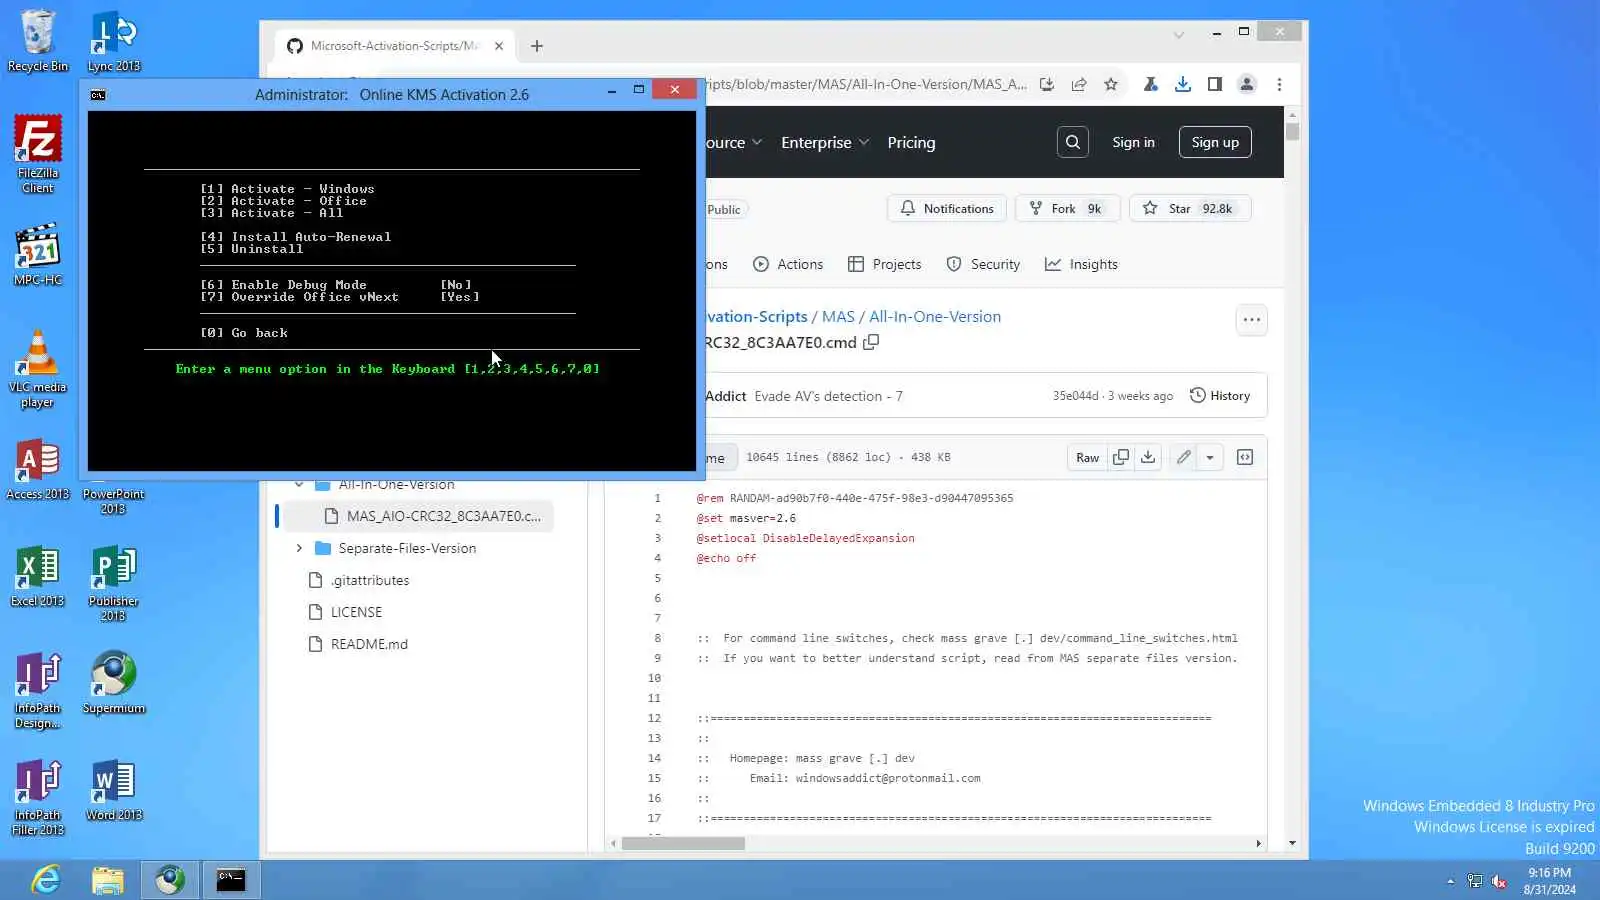Click the system tray volume icon
1600x900 pixels.
1499,881
